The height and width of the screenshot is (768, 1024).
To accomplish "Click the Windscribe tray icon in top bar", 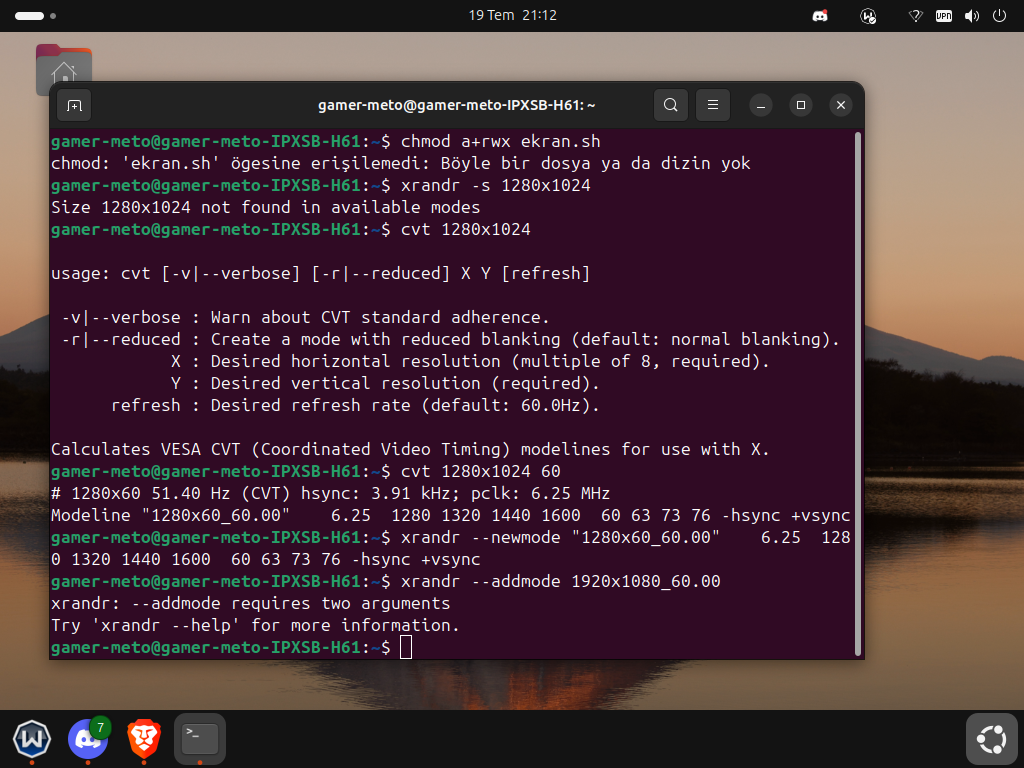I will click(x=868, y=16).
